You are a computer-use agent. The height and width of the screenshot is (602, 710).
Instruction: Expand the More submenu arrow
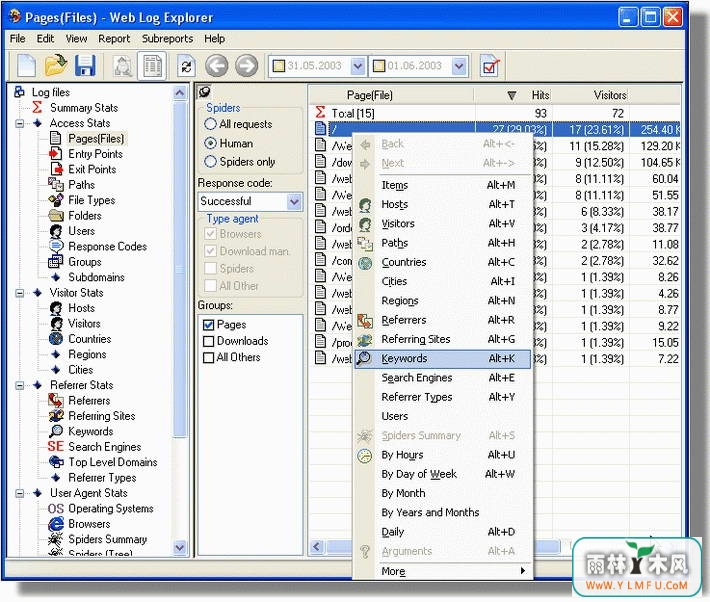[x=523, y=571]
